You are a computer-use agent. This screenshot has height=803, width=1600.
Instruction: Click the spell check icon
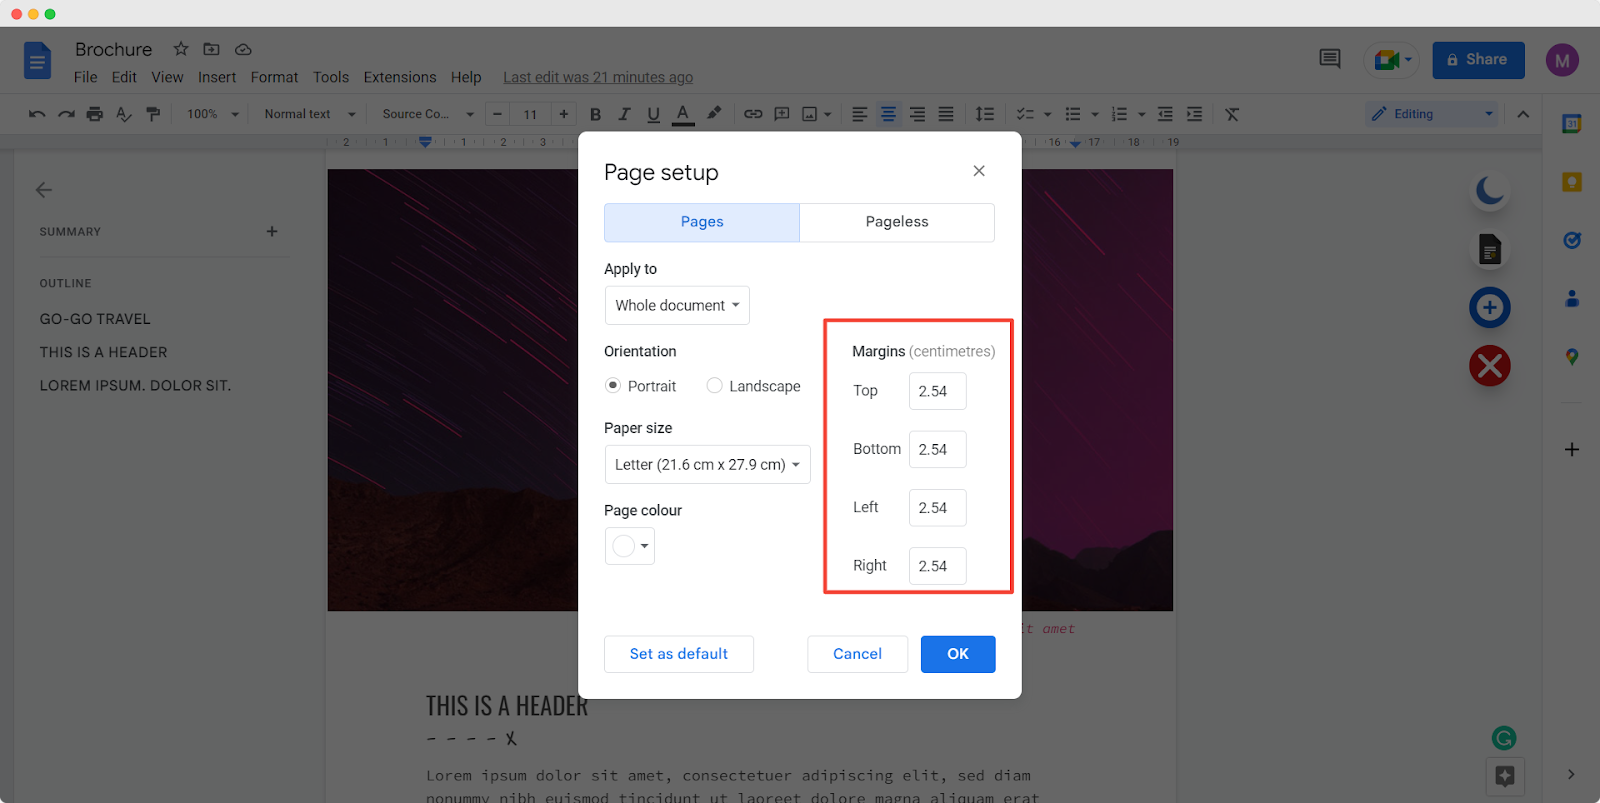pos(124,114)
